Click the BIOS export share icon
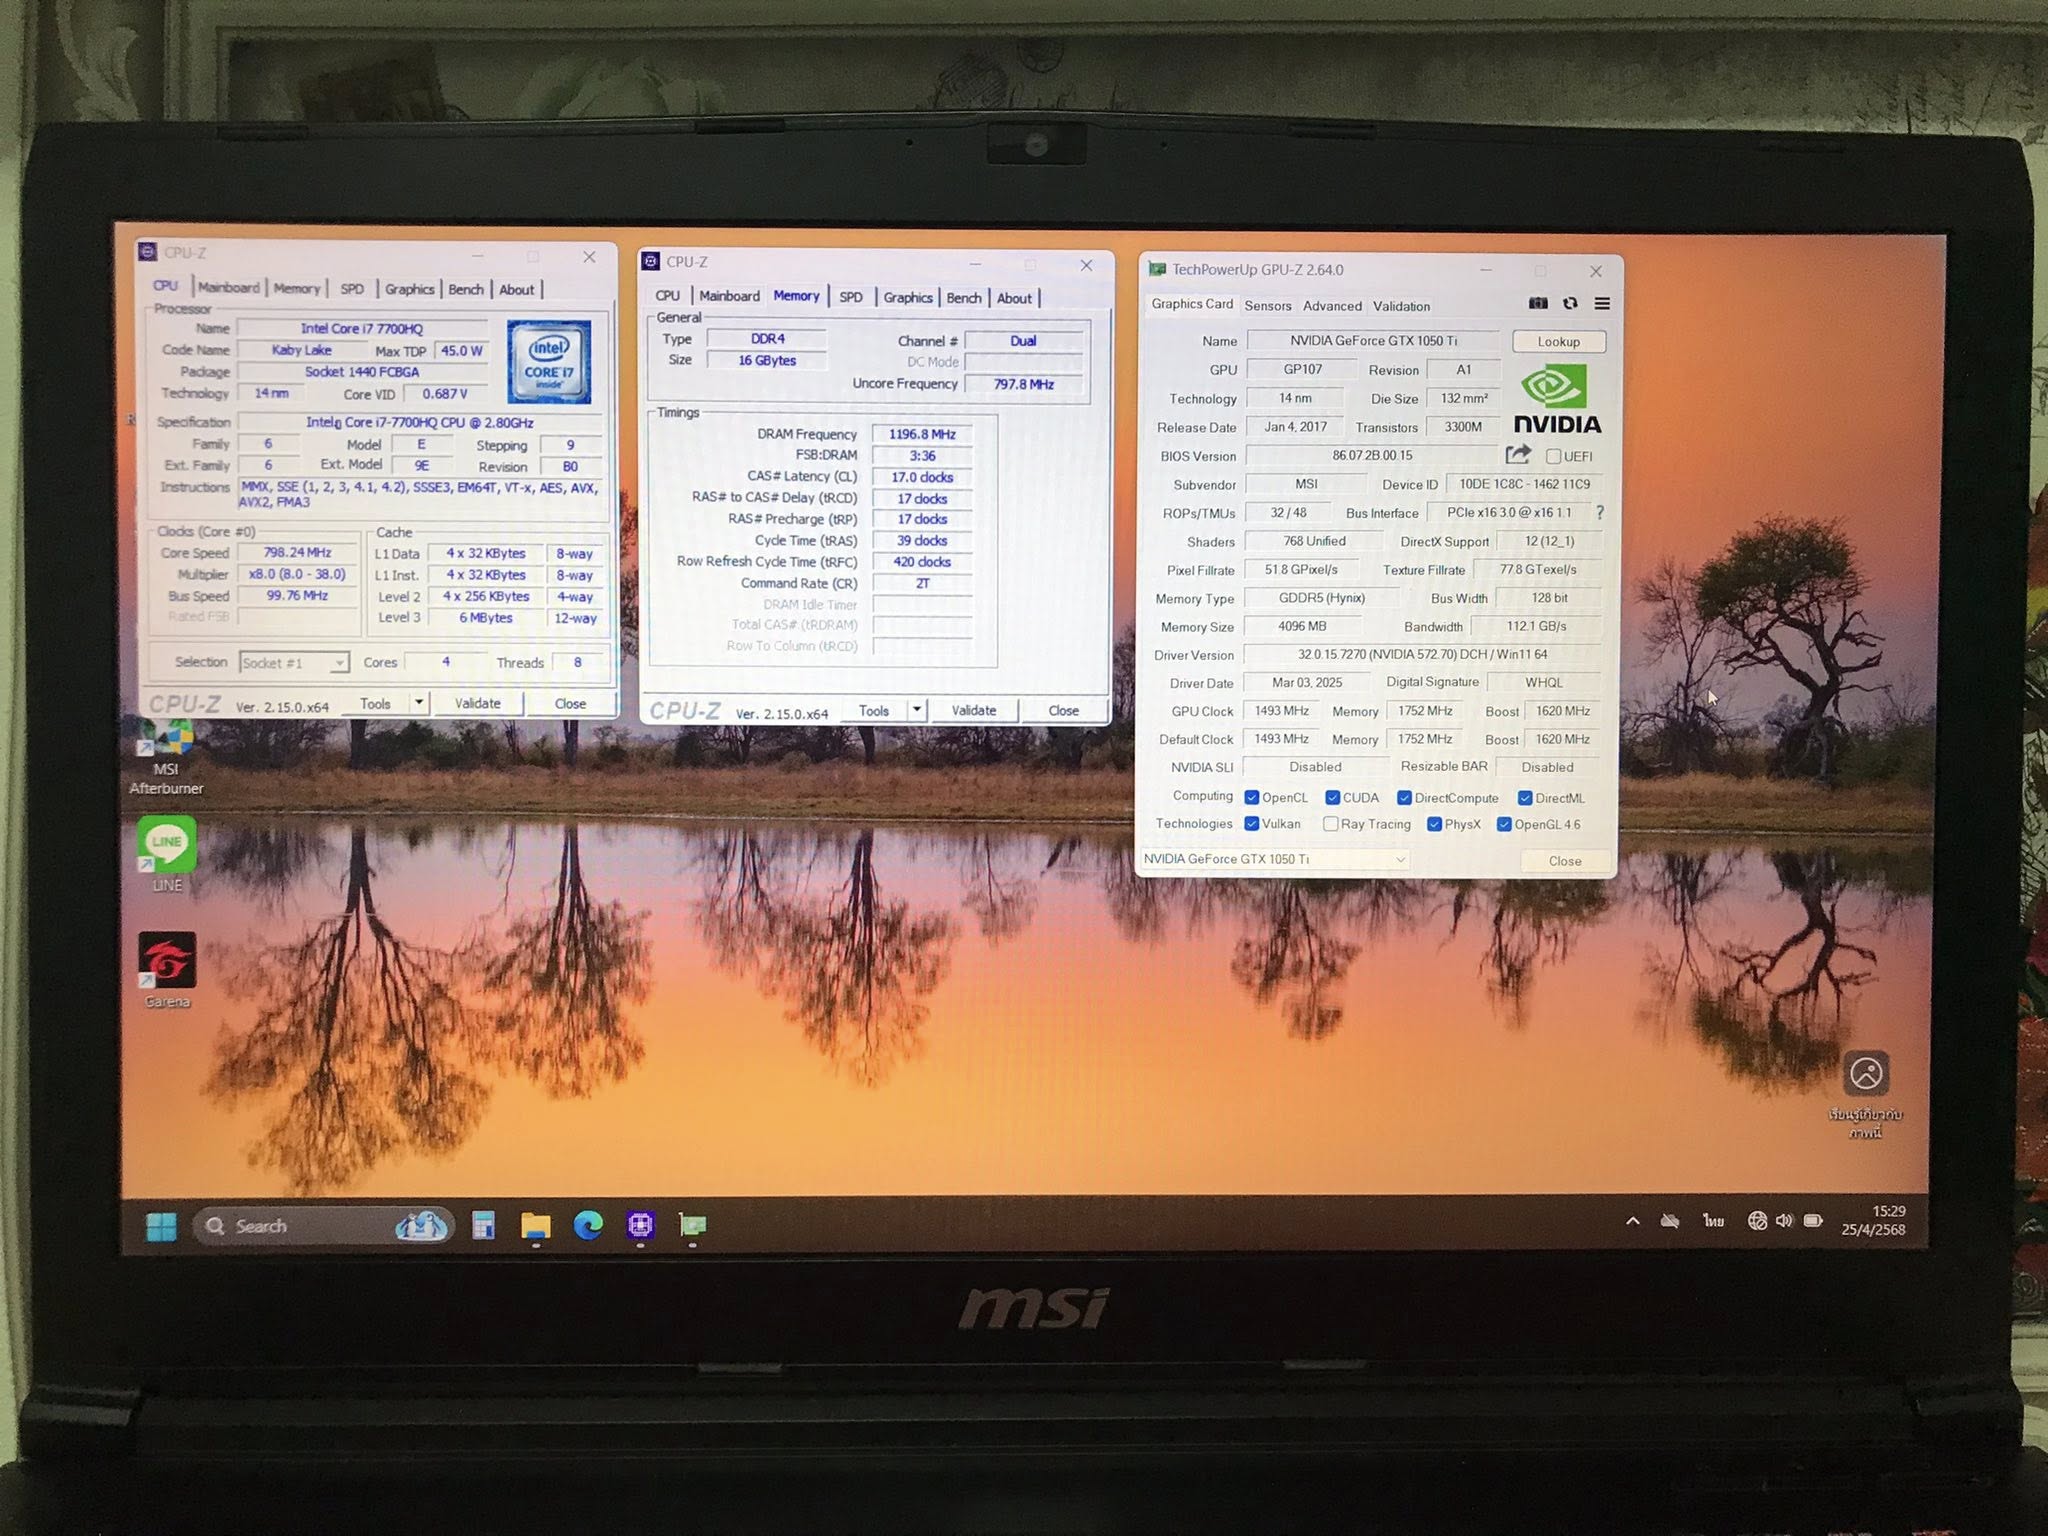2048x1536 pixels. [x=1518, y=455]
